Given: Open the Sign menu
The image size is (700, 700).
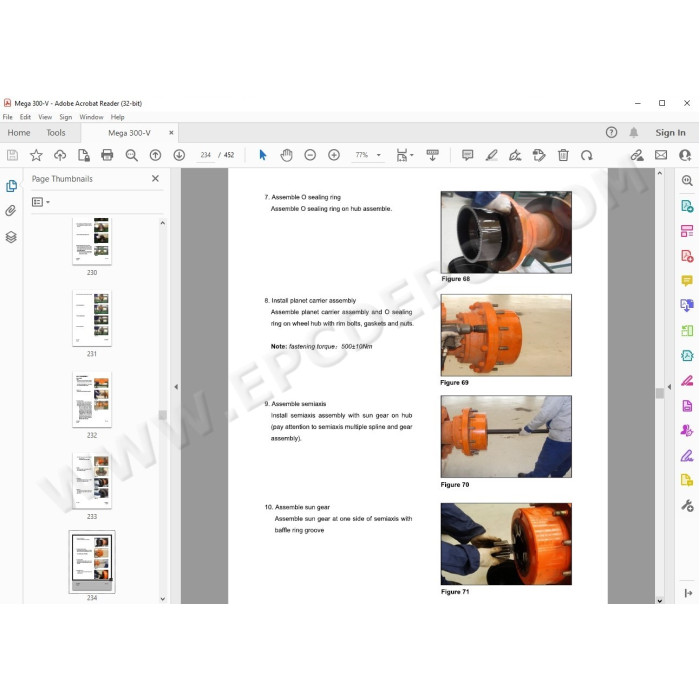Looking at the screenshot, I should coord(66,117).
